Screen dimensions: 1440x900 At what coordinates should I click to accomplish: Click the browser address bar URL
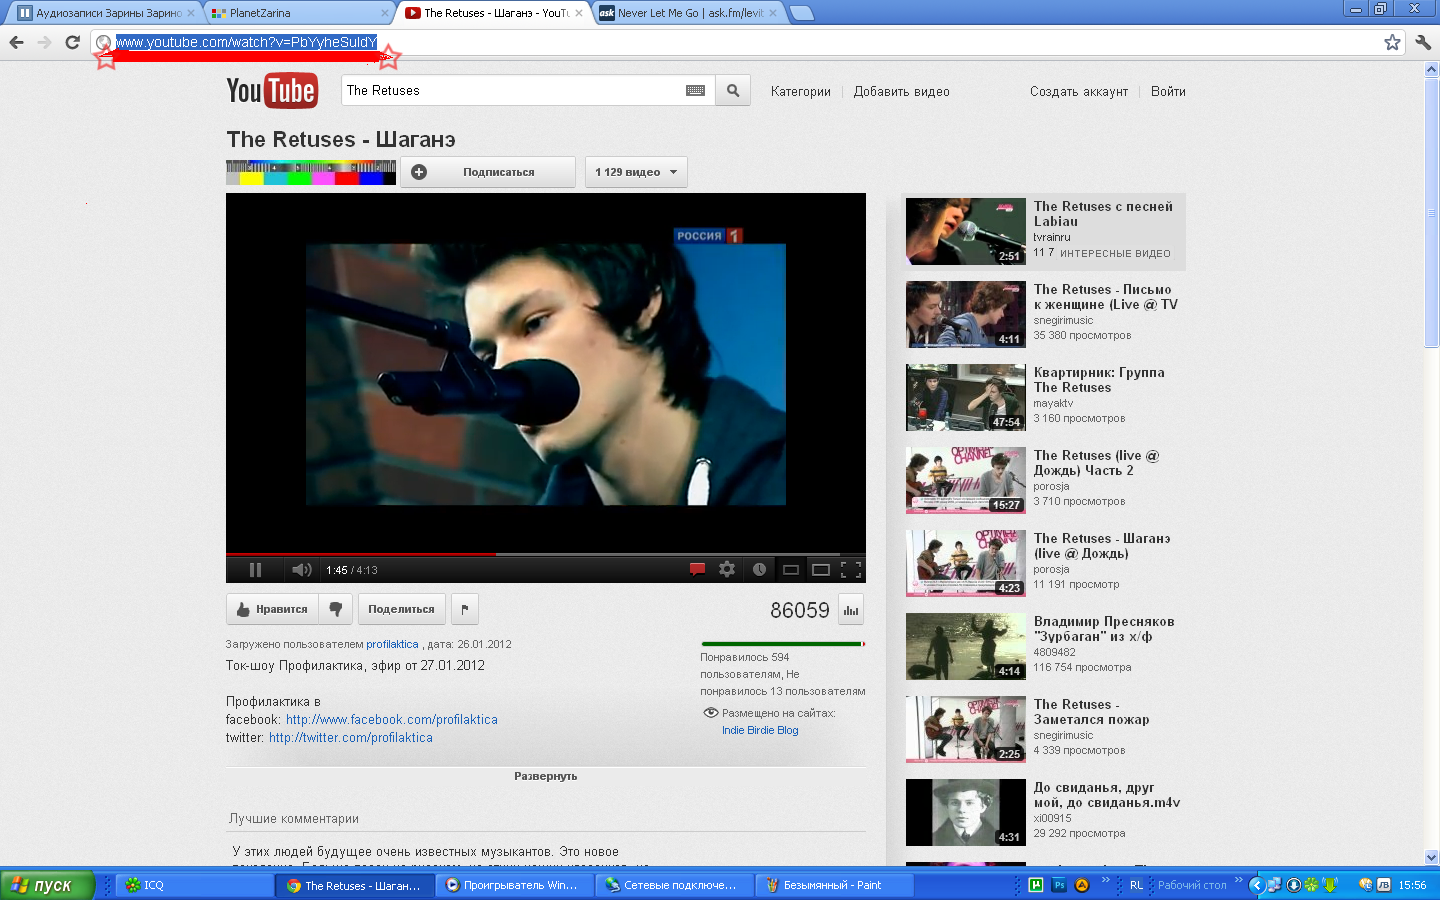tap(247, 42)
